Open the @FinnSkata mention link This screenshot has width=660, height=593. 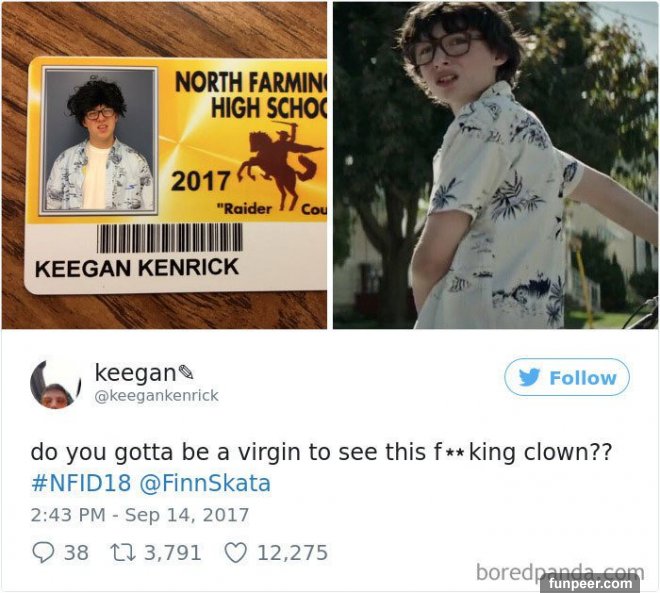tap(205, 483)
